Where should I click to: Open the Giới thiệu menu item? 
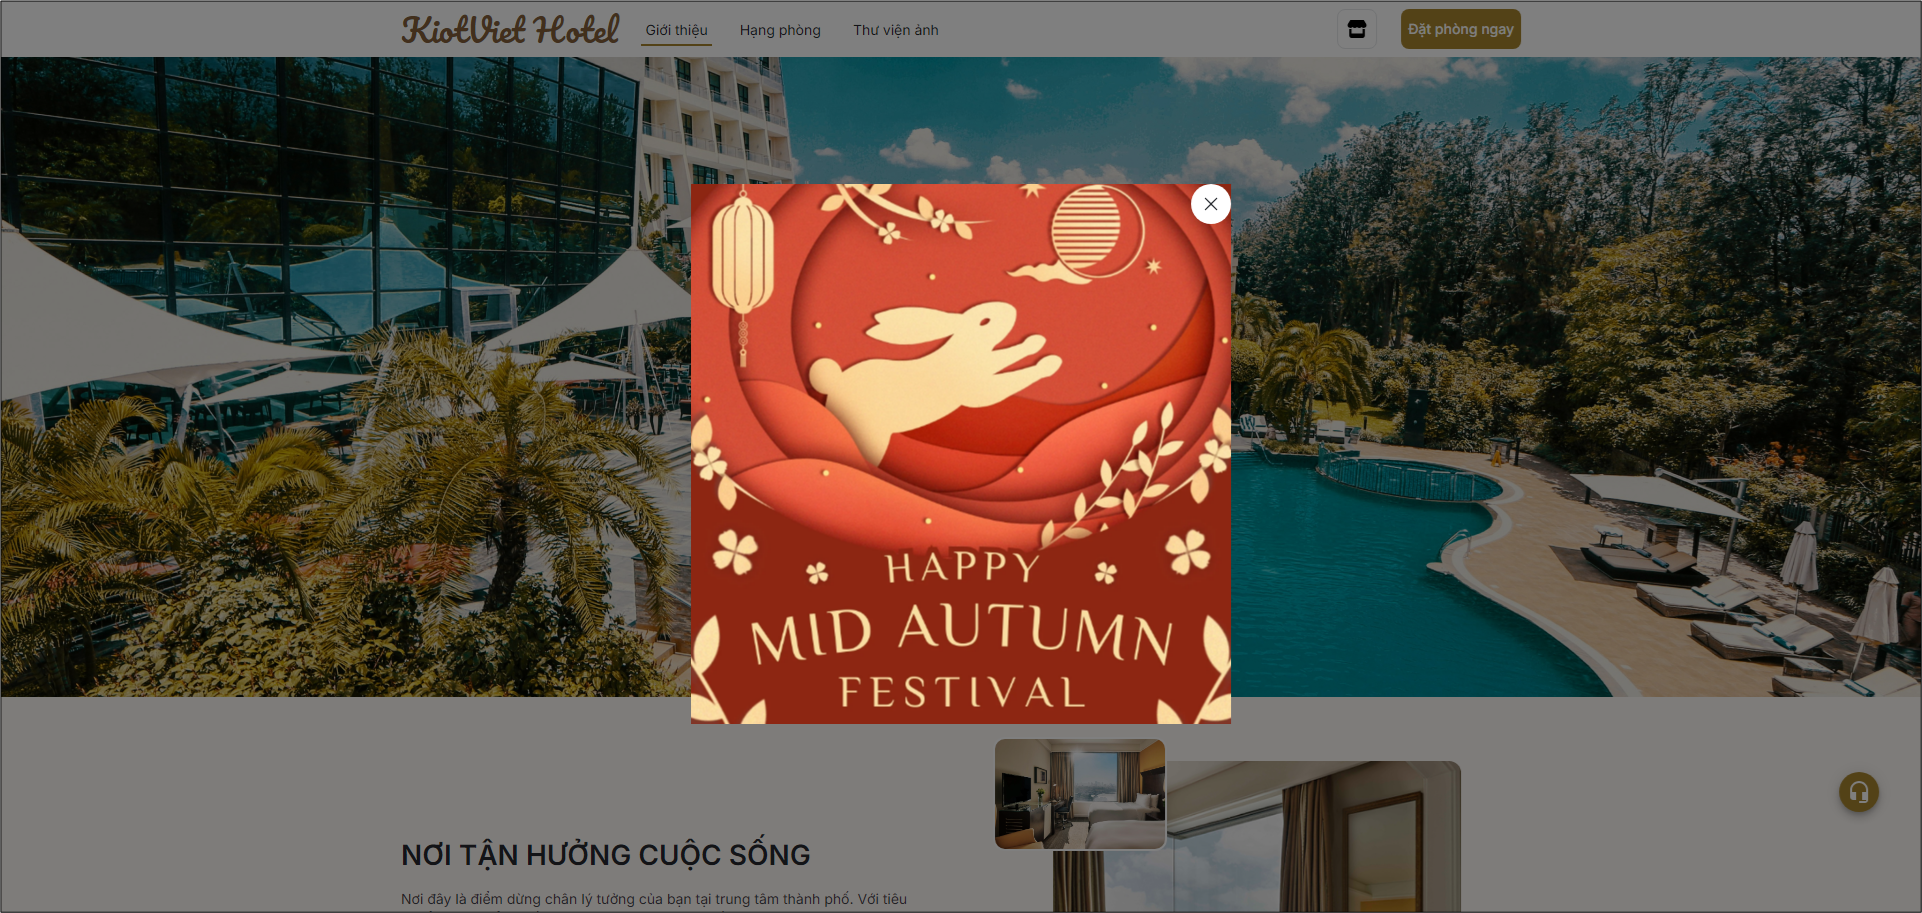676,30
